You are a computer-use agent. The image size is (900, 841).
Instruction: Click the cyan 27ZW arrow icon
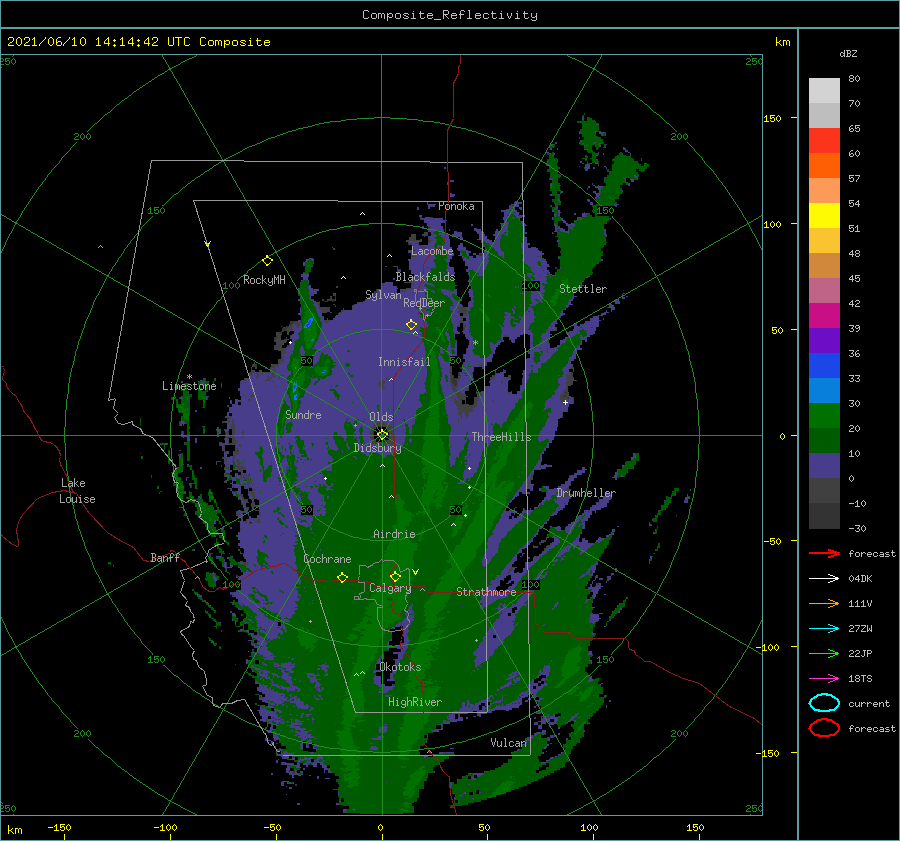[824, 629]
